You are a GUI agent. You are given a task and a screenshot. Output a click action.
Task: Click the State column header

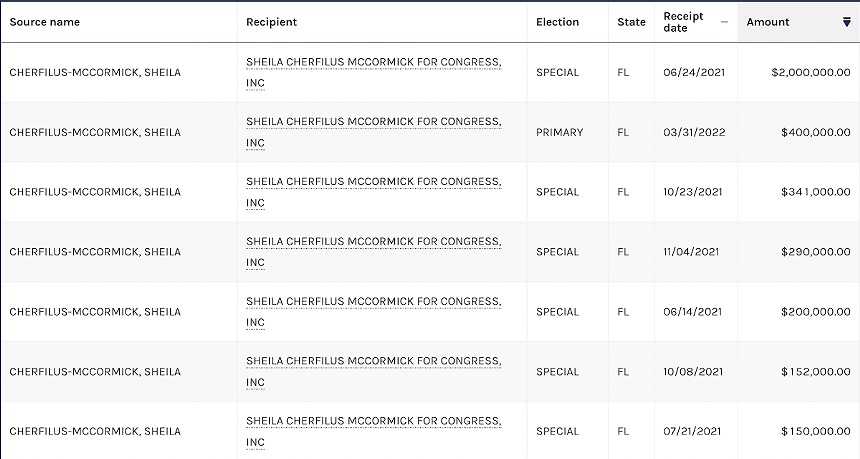tap(631, 22)
